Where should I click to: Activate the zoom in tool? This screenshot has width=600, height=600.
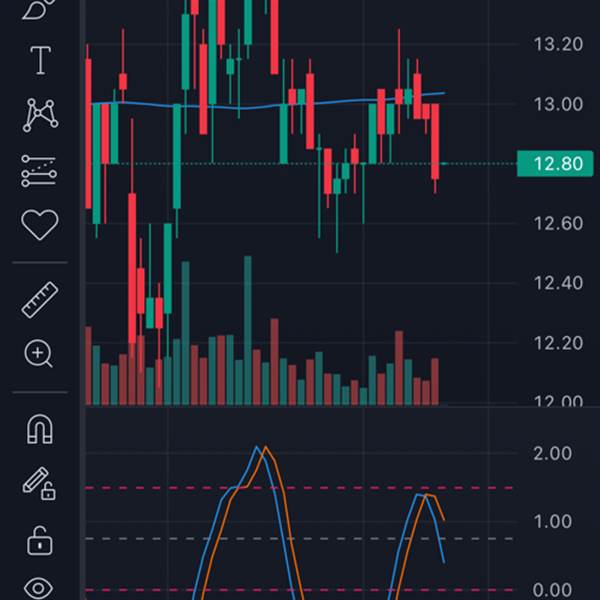[x=38, y=354]
